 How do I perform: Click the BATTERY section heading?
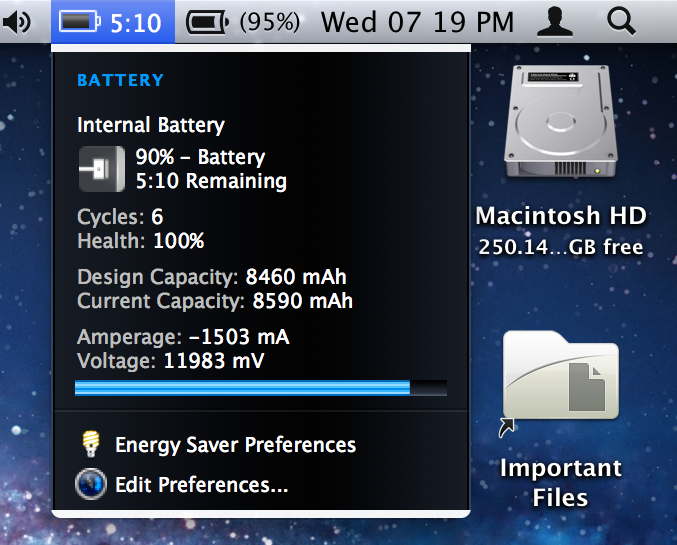tap(120, 80)
